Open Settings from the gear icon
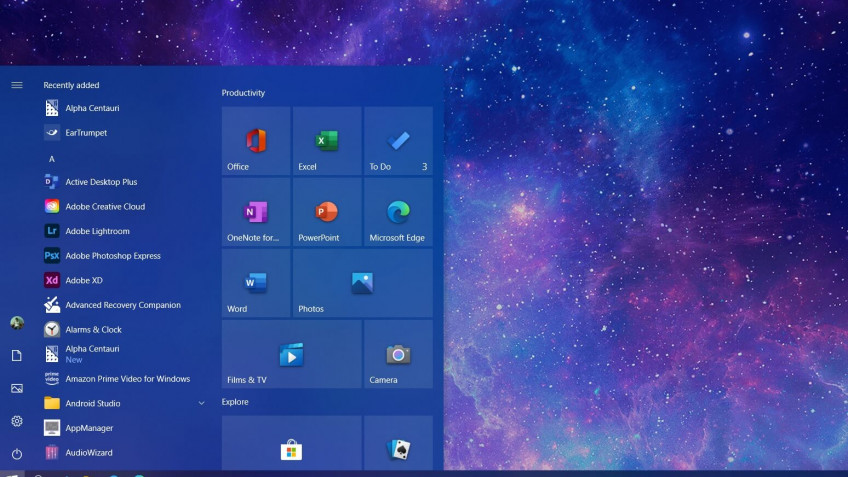 coord(17,421)
